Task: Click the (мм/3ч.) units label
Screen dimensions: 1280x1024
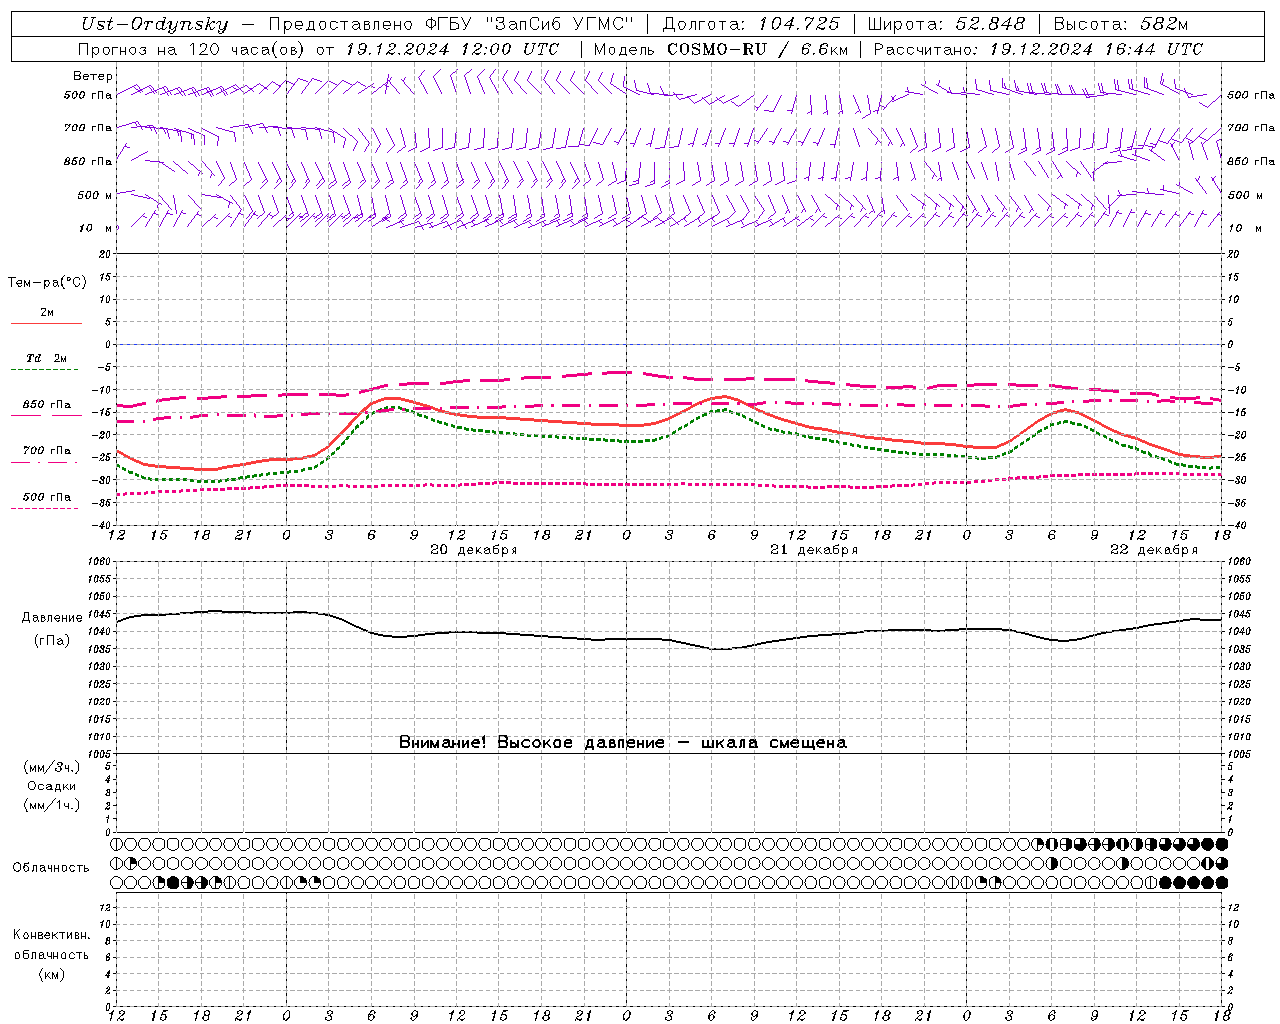Action: click(x=52, y=767)
